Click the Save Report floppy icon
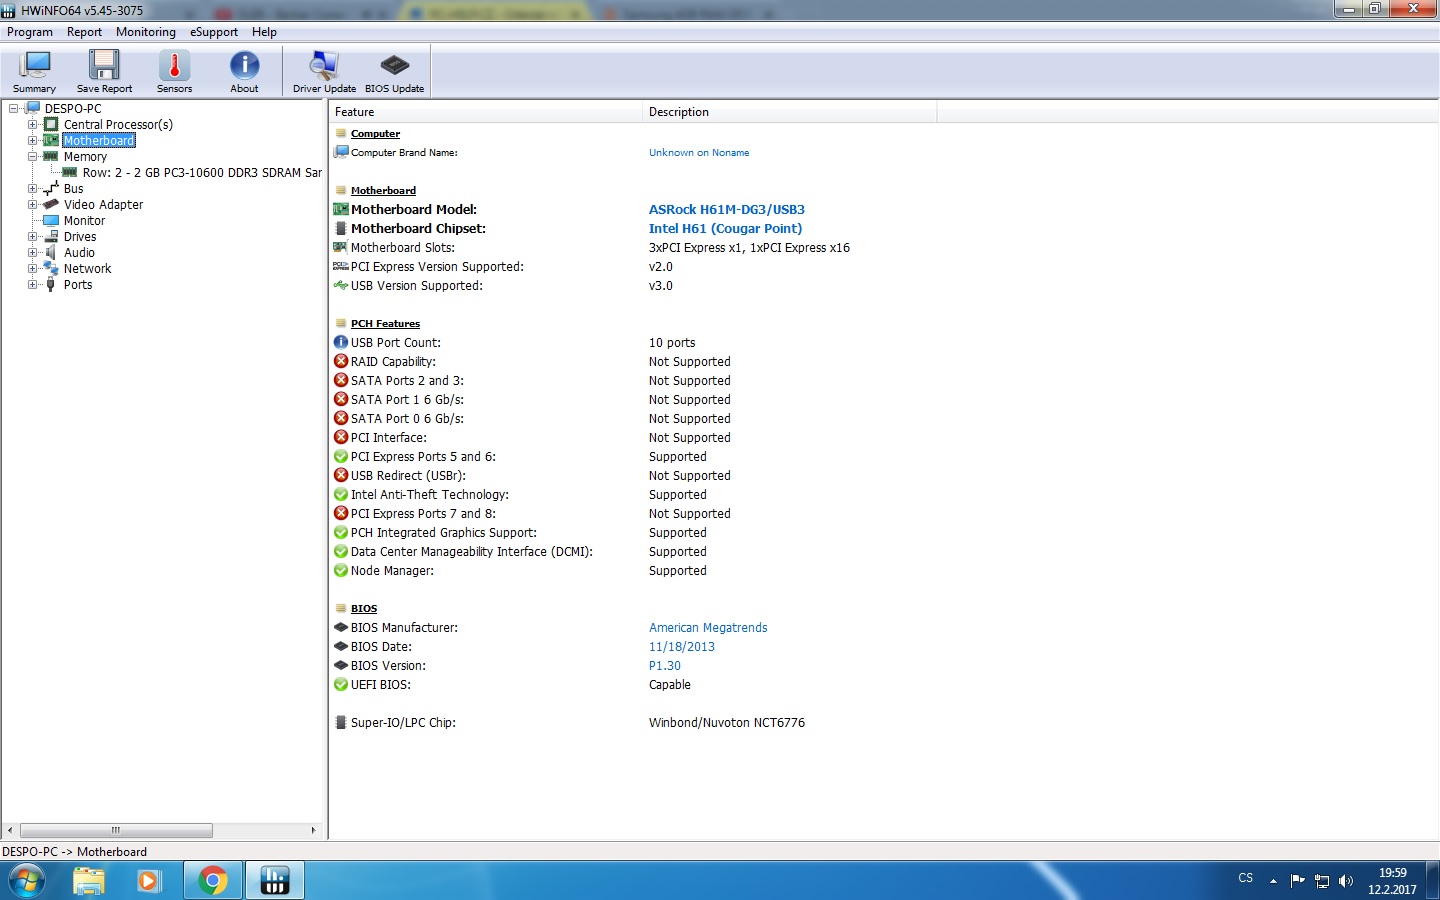Viewport: 1440px width, 900px height. [104, 71]
